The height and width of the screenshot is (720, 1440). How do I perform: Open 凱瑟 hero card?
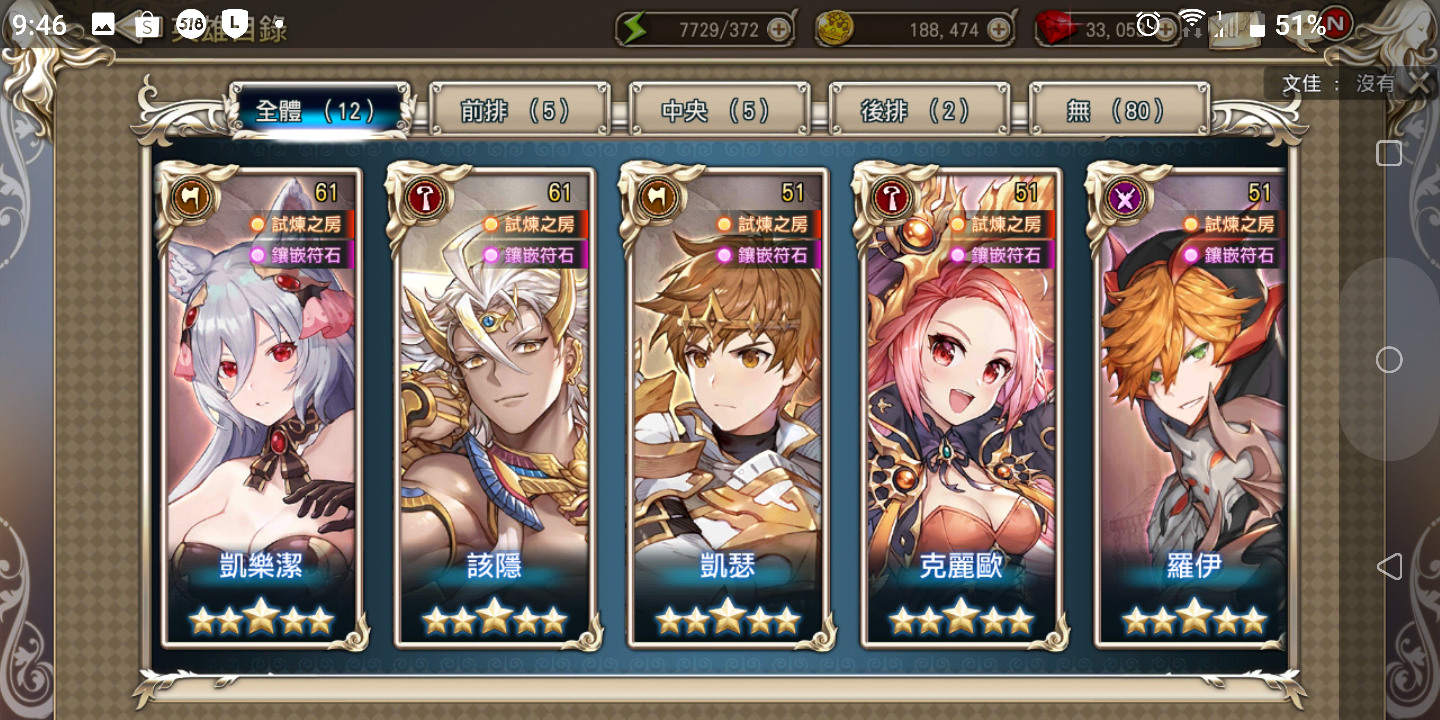click(x=728, y=408)
